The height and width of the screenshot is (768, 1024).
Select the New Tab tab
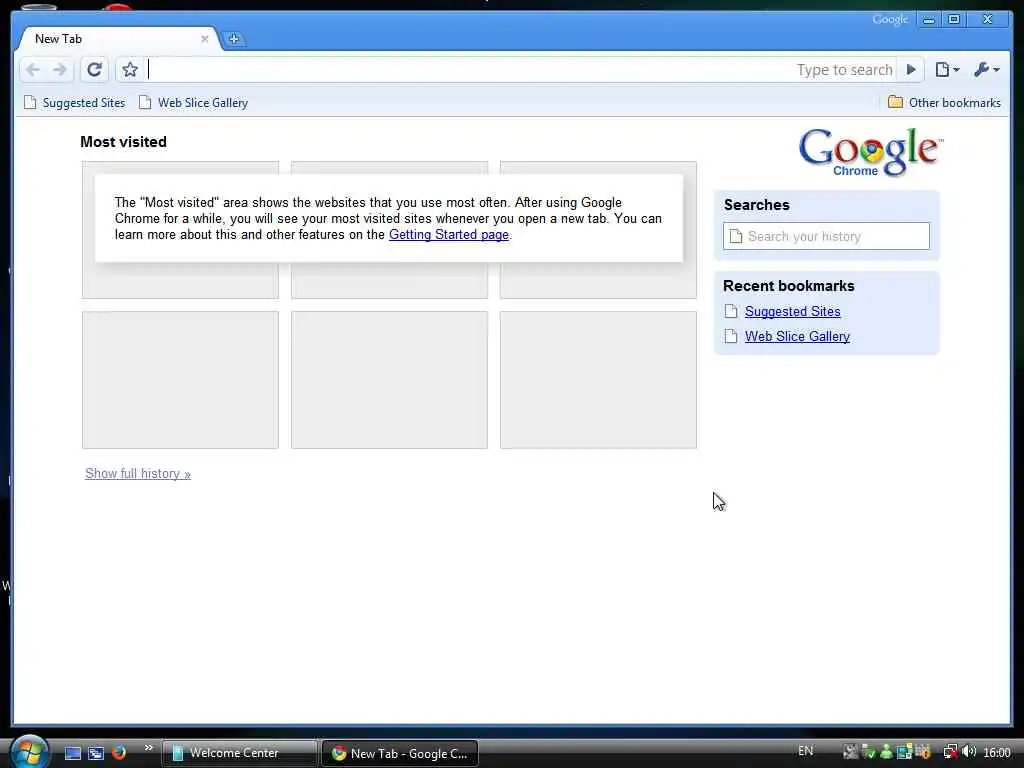tap(118, 39)
